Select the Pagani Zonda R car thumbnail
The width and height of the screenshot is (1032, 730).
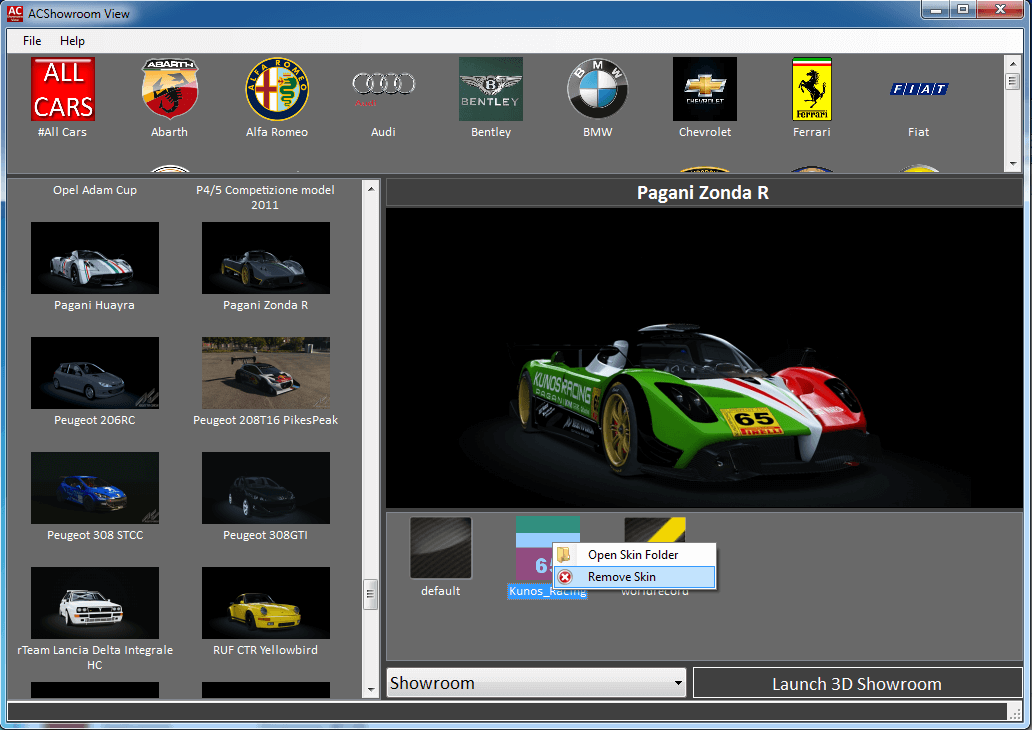(x=266, y=258)
